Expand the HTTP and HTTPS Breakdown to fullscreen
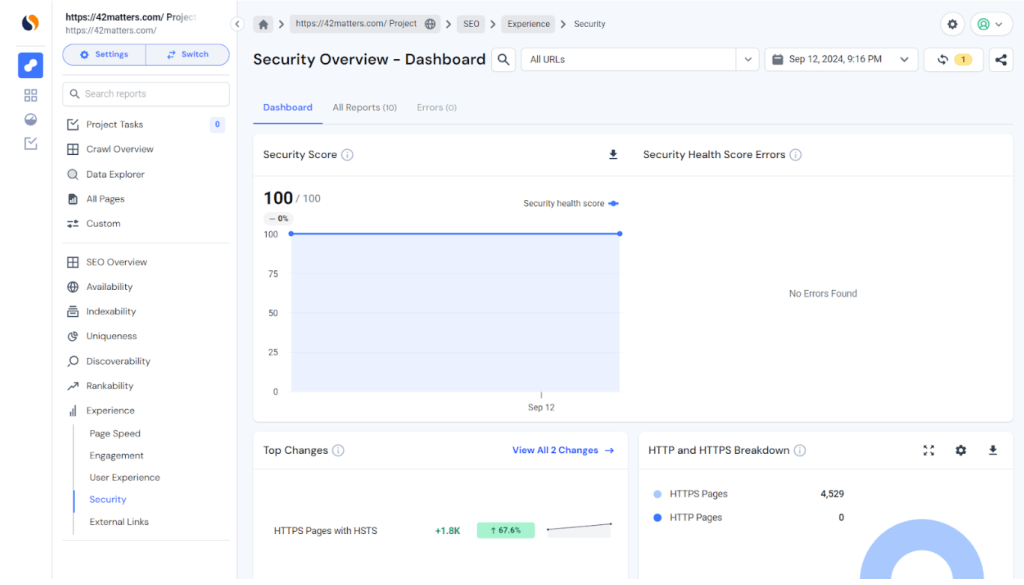The height and width of the screenshot is (585, 1024). point(928,450)
